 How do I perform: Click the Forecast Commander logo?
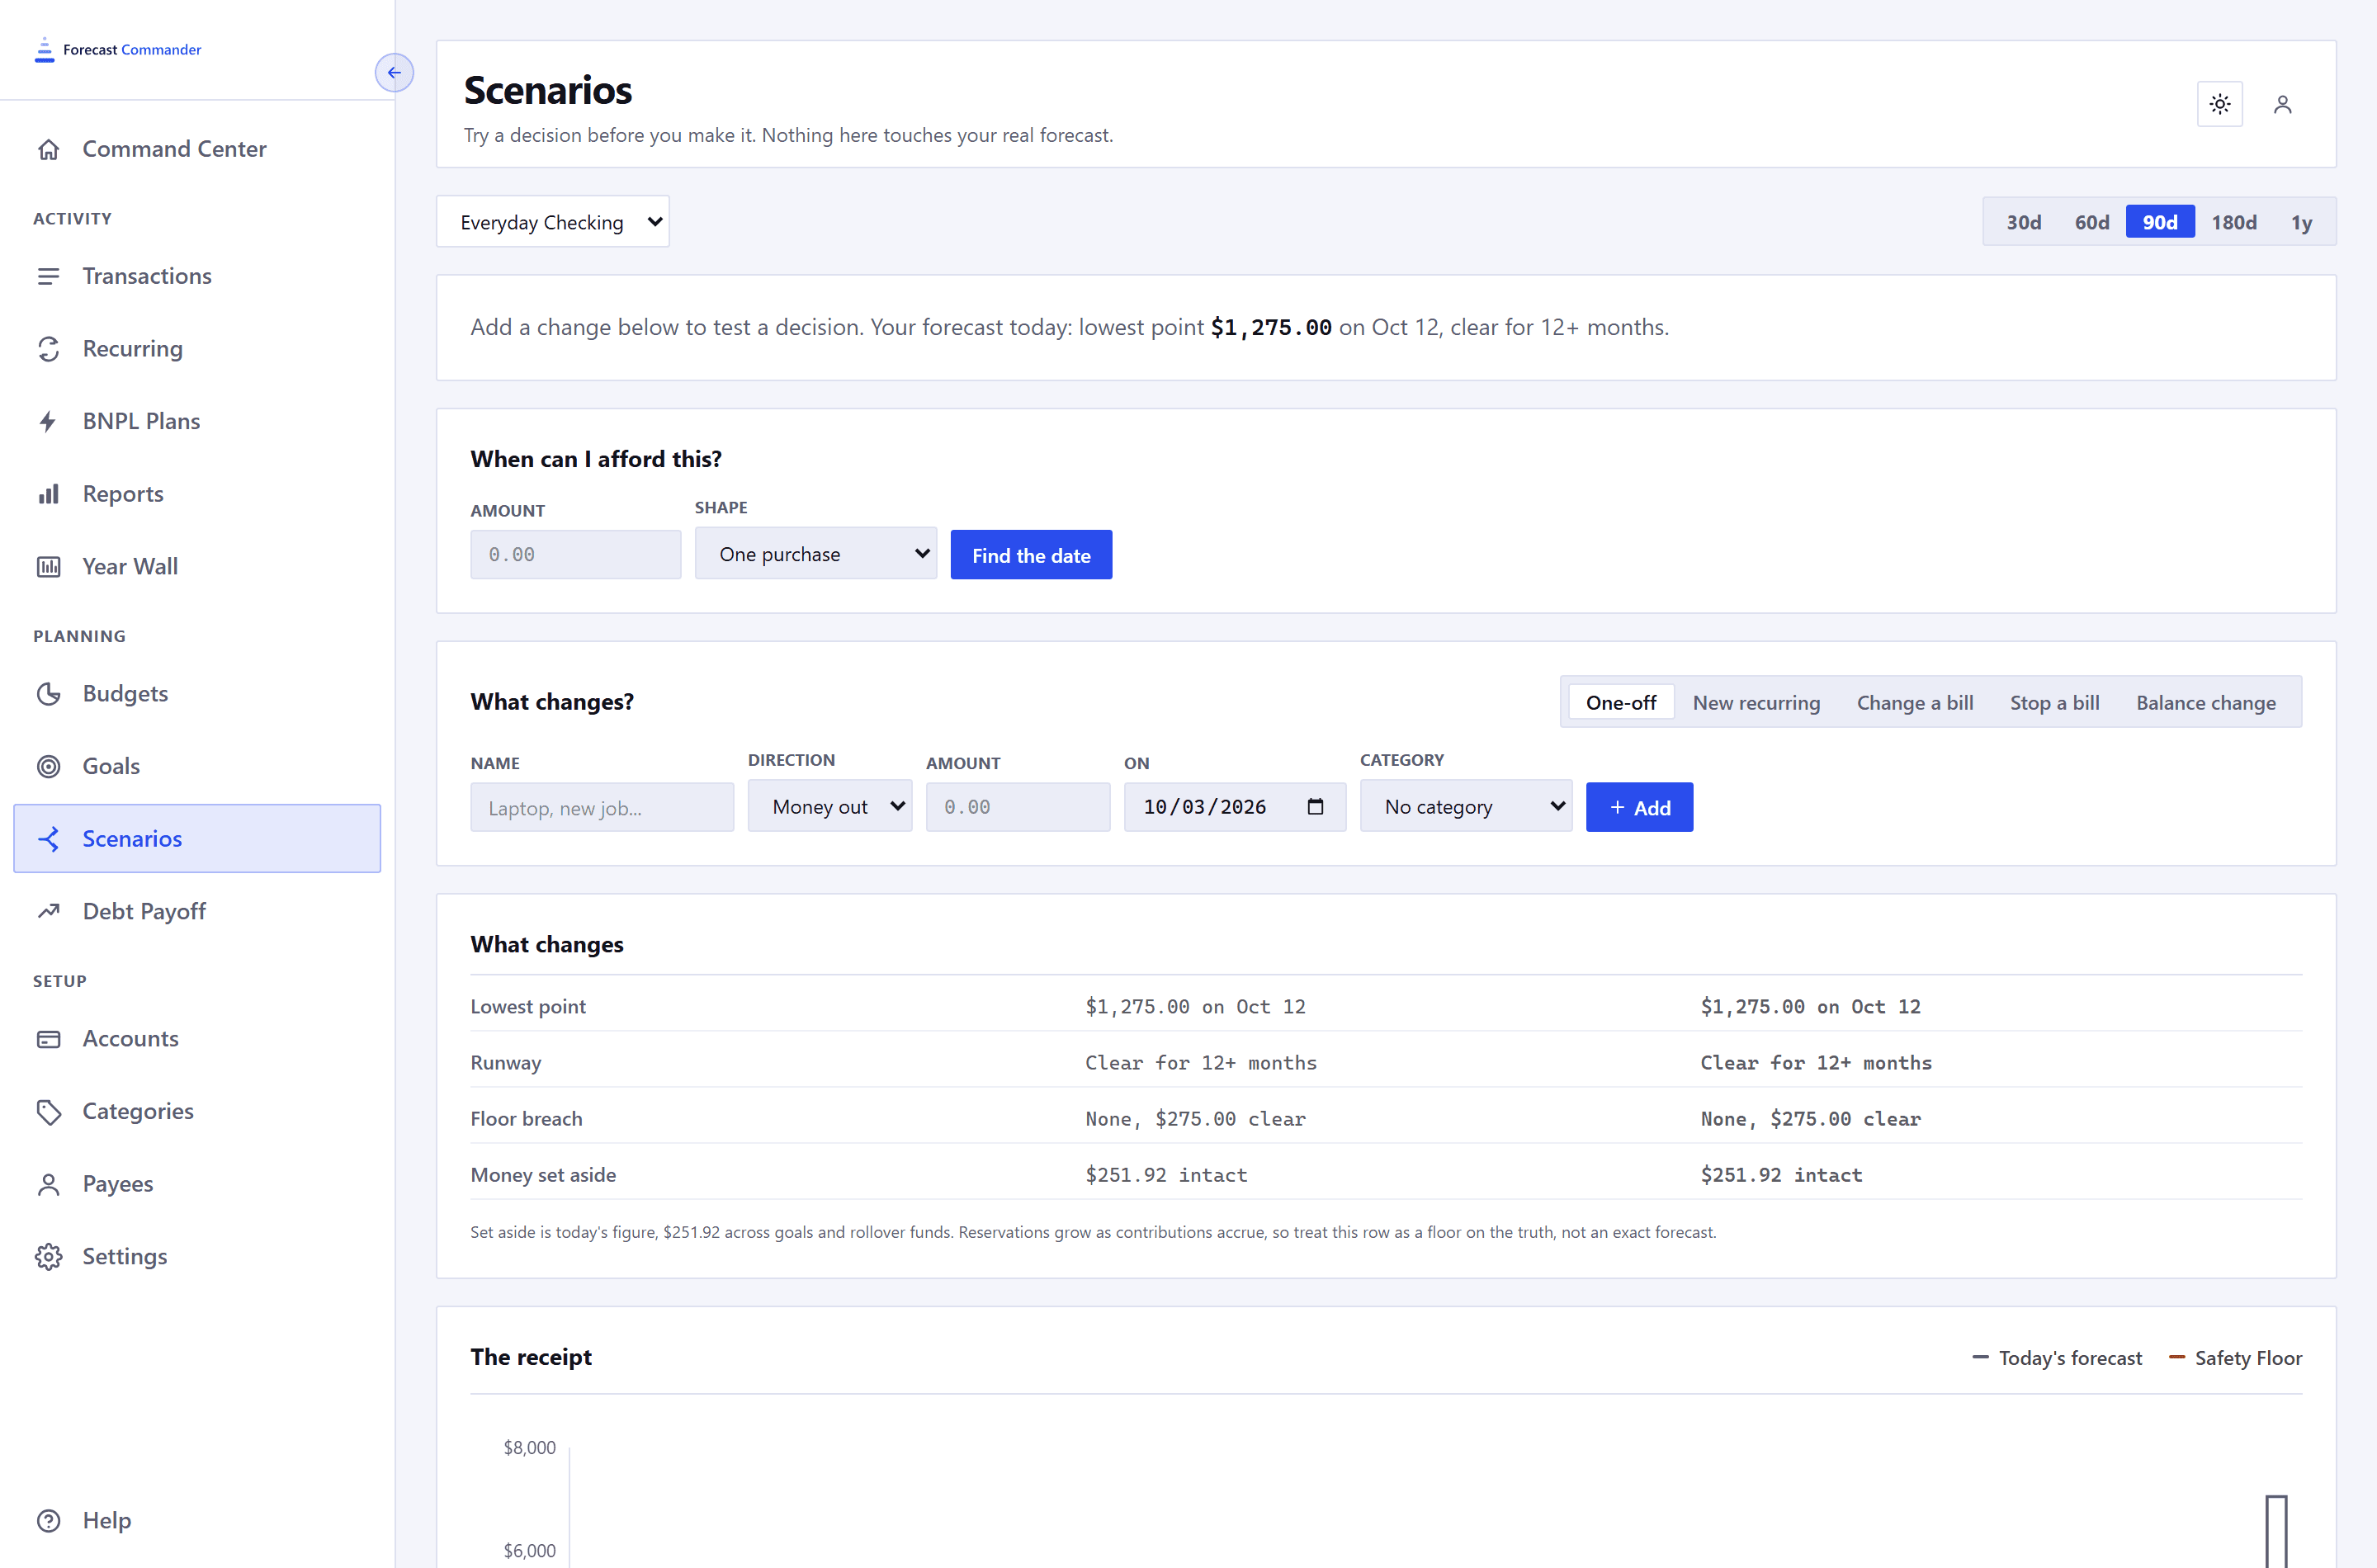pos(118,49)
